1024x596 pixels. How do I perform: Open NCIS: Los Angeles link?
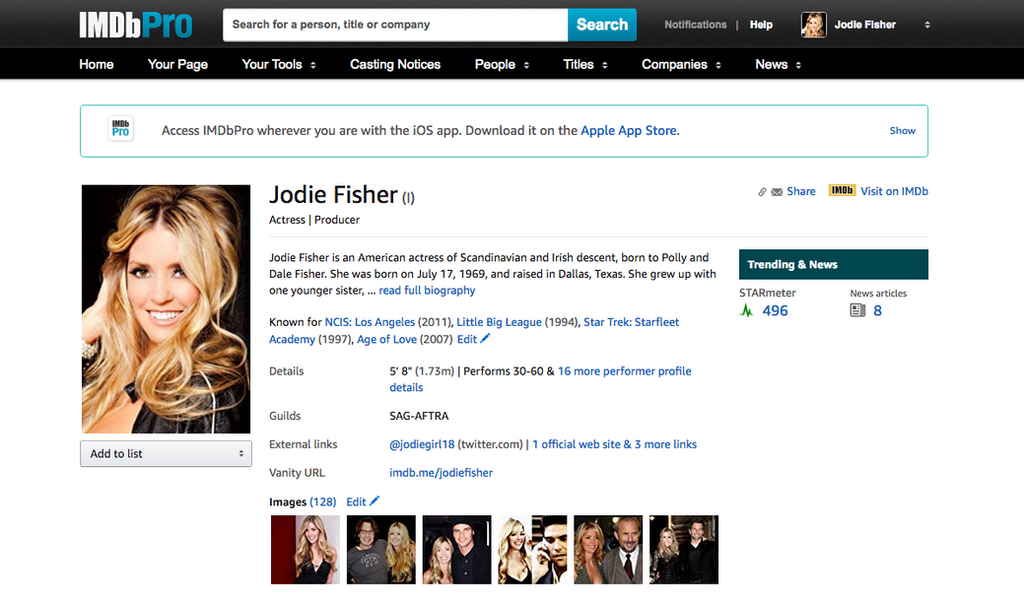click(370, 322)
